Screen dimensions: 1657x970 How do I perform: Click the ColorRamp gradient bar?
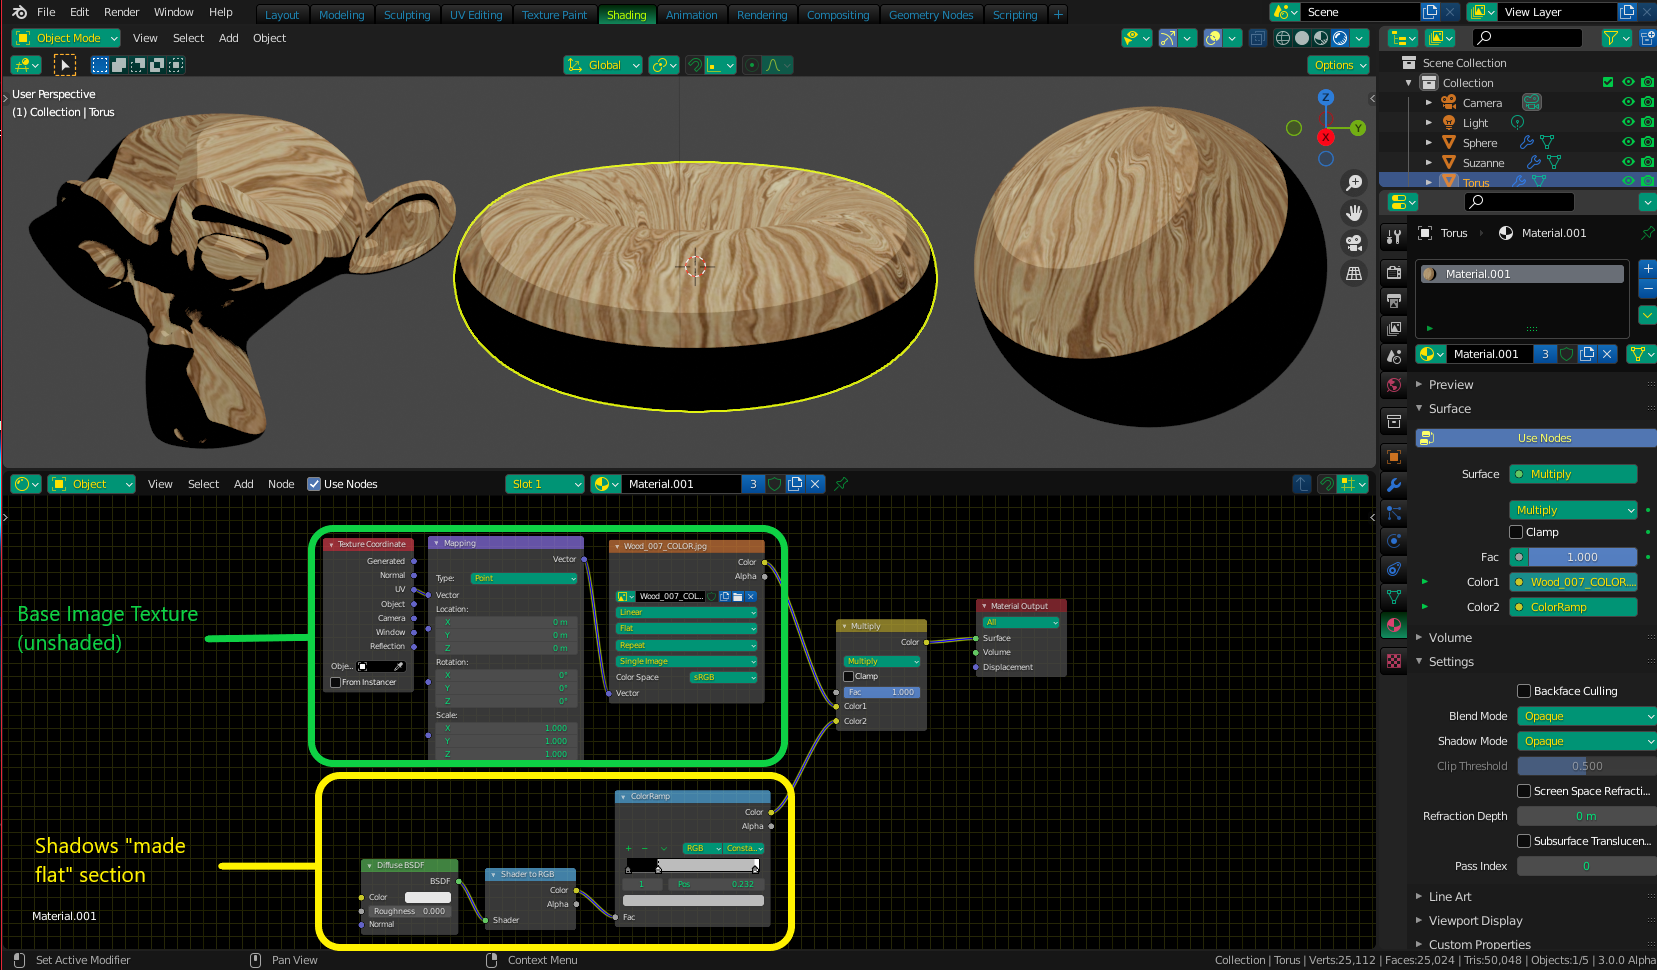tap(693, 865)
